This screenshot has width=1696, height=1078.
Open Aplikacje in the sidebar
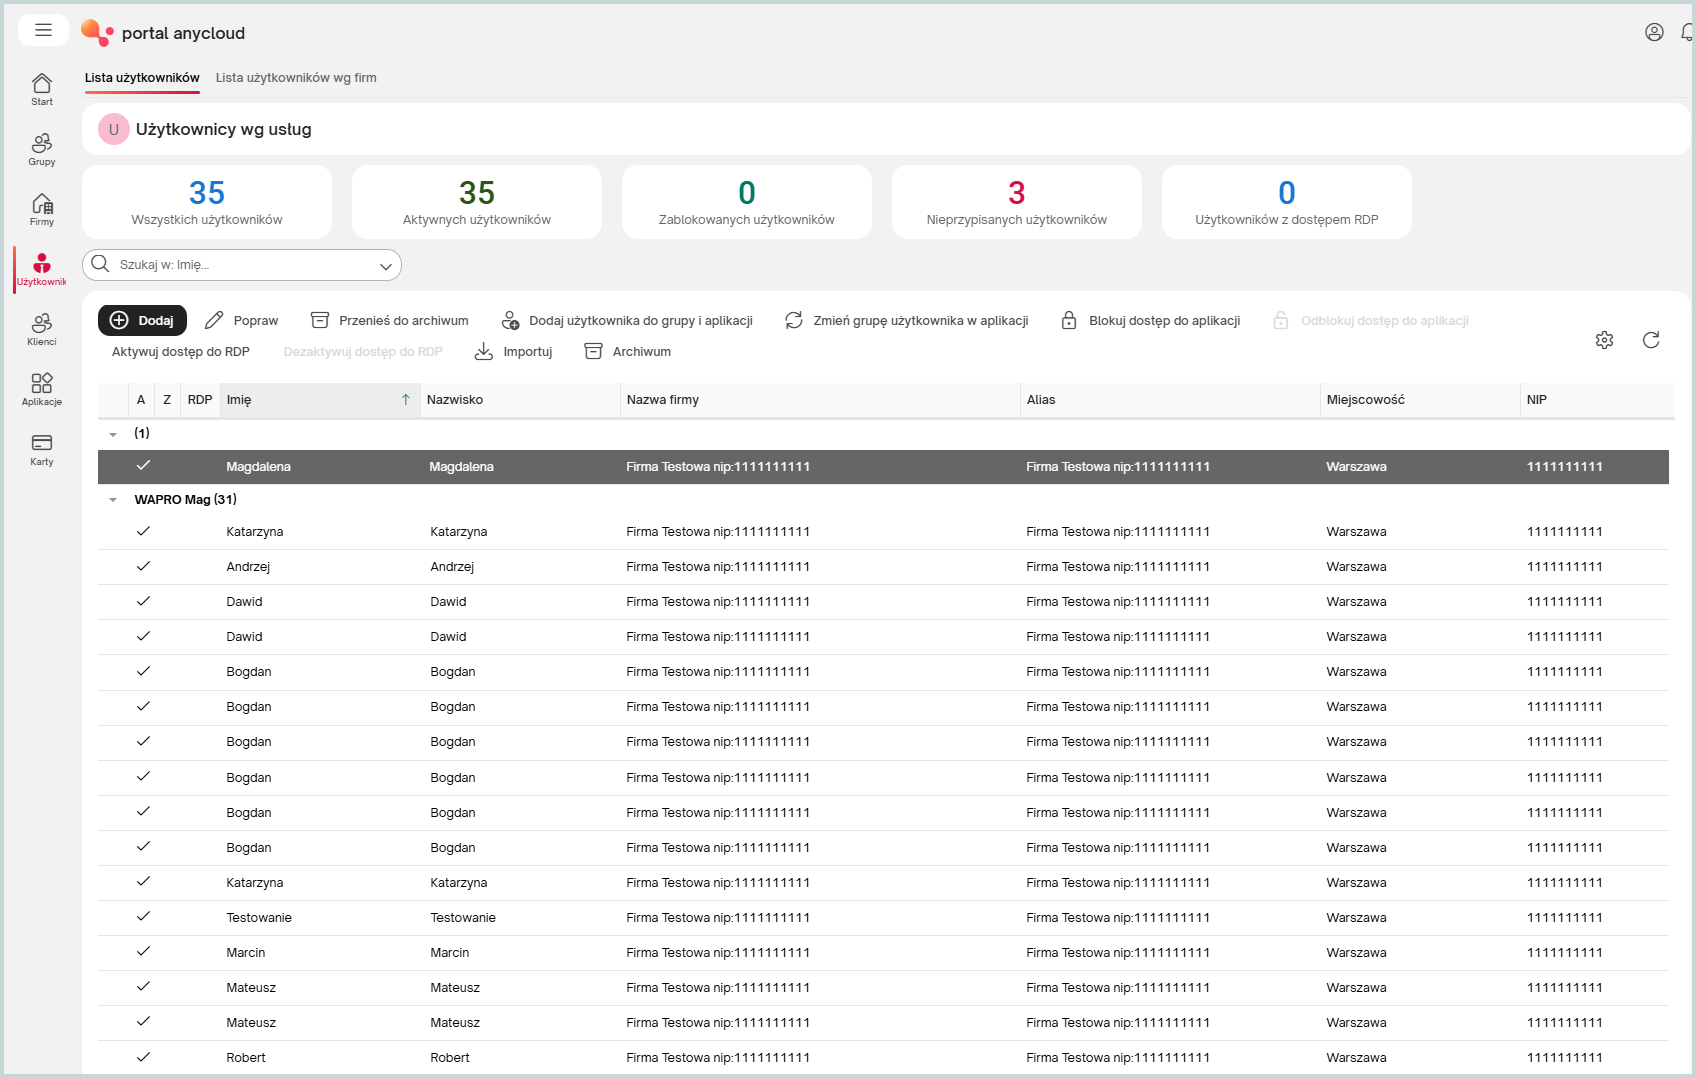(x=42, y=389)
